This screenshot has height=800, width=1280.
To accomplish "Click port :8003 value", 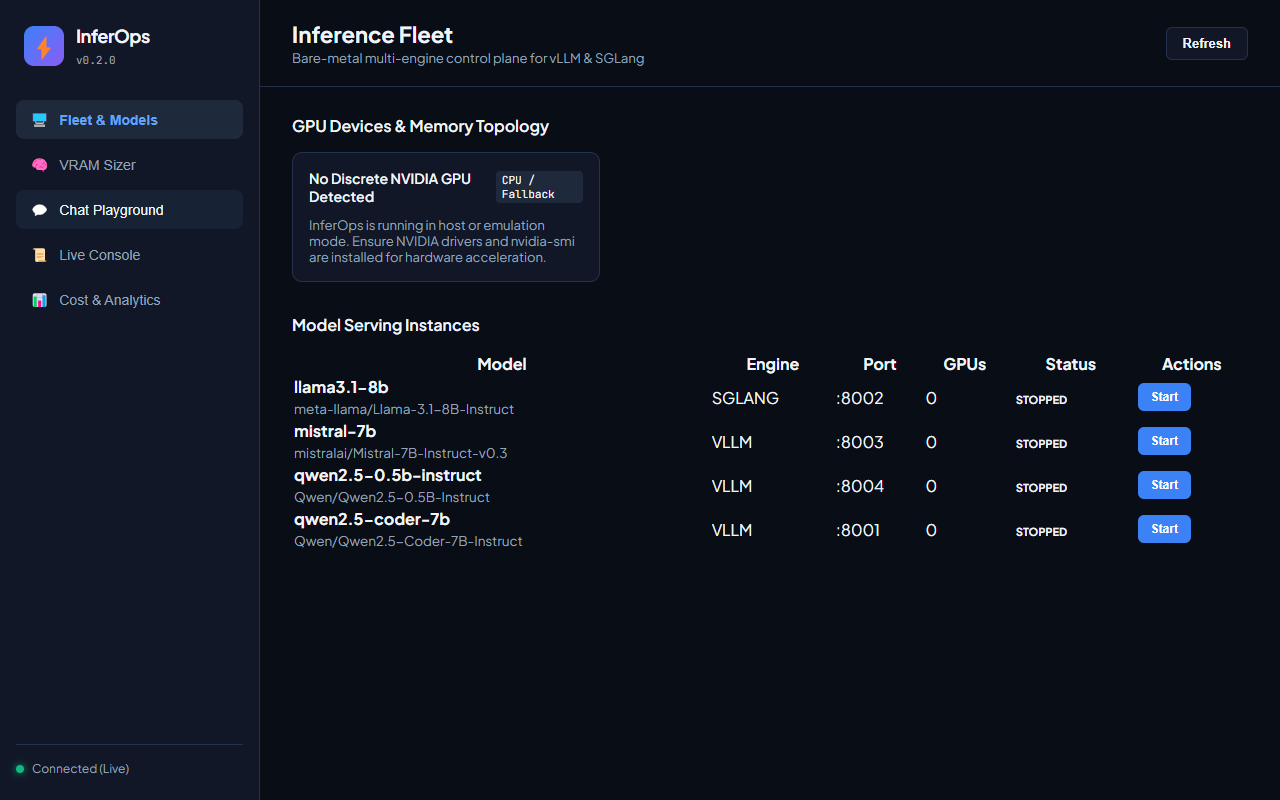I will click(x=860, y=442).
